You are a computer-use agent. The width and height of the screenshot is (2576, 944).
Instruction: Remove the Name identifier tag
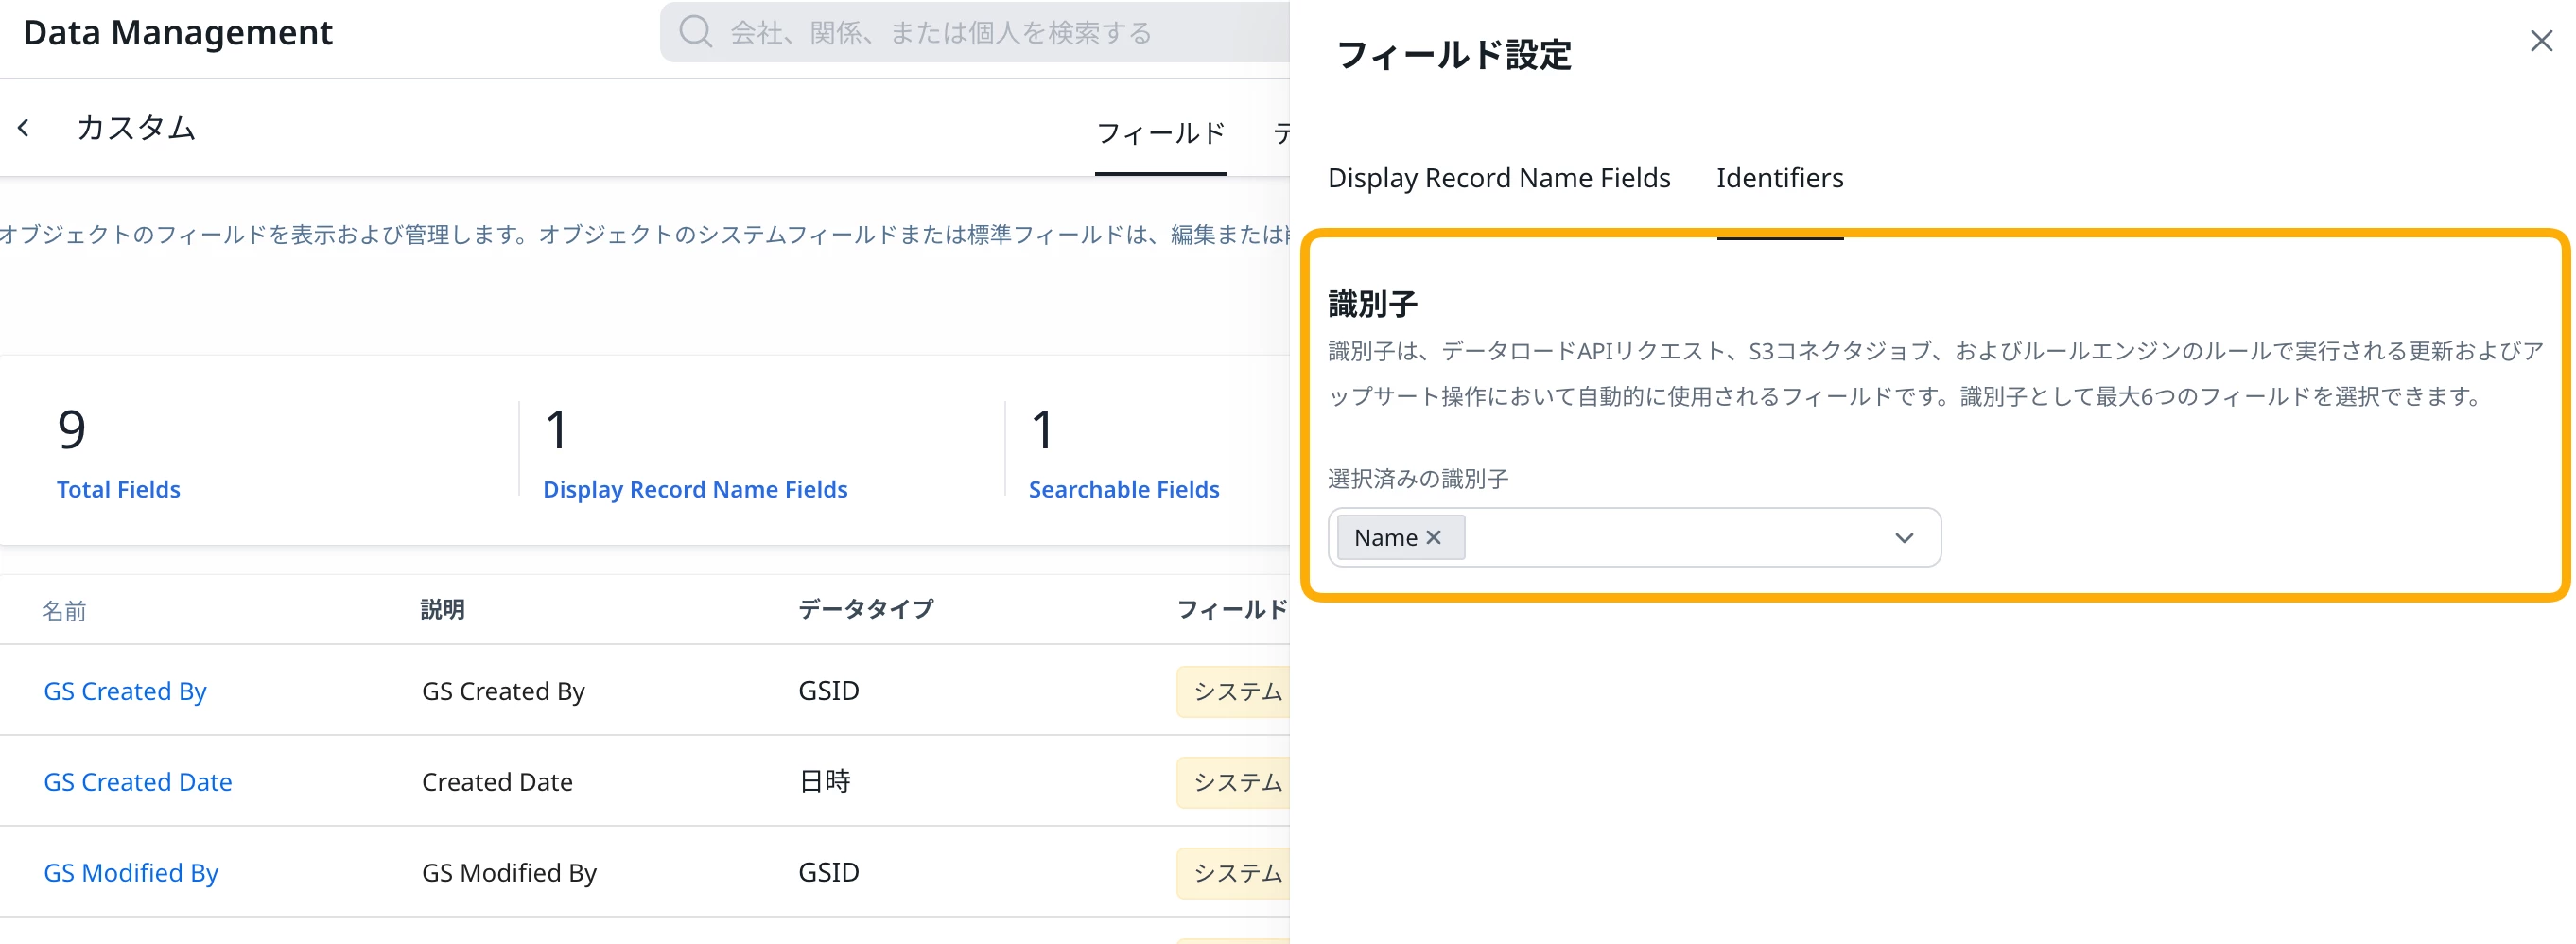click(1434, 538)
